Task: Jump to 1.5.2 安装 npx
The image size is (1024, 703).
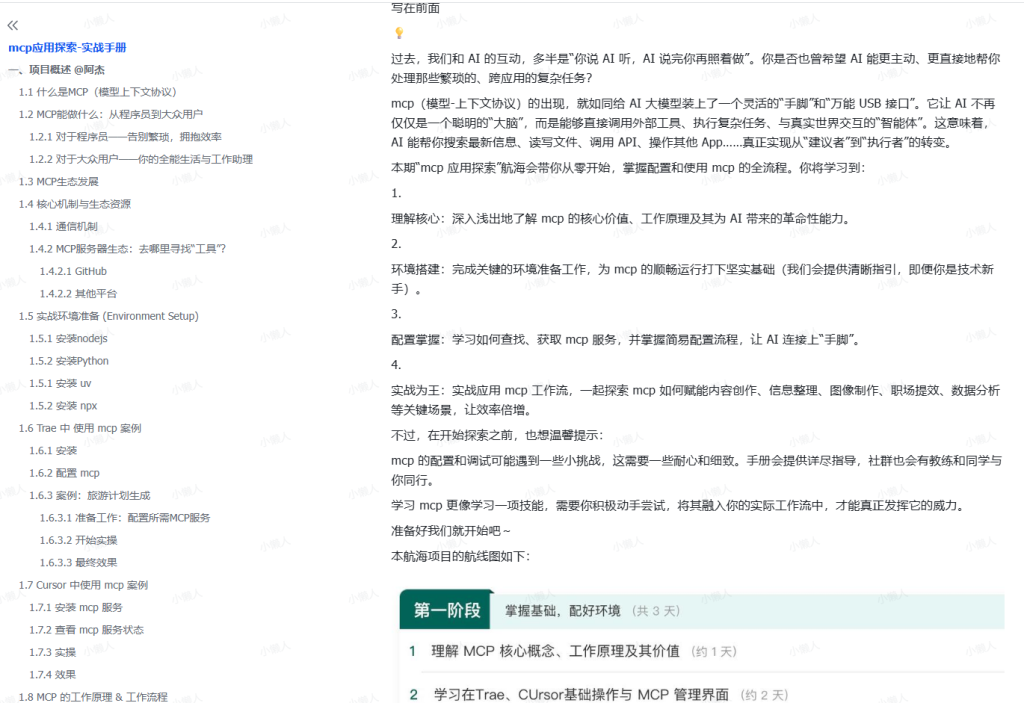Action: coord(63,405)
